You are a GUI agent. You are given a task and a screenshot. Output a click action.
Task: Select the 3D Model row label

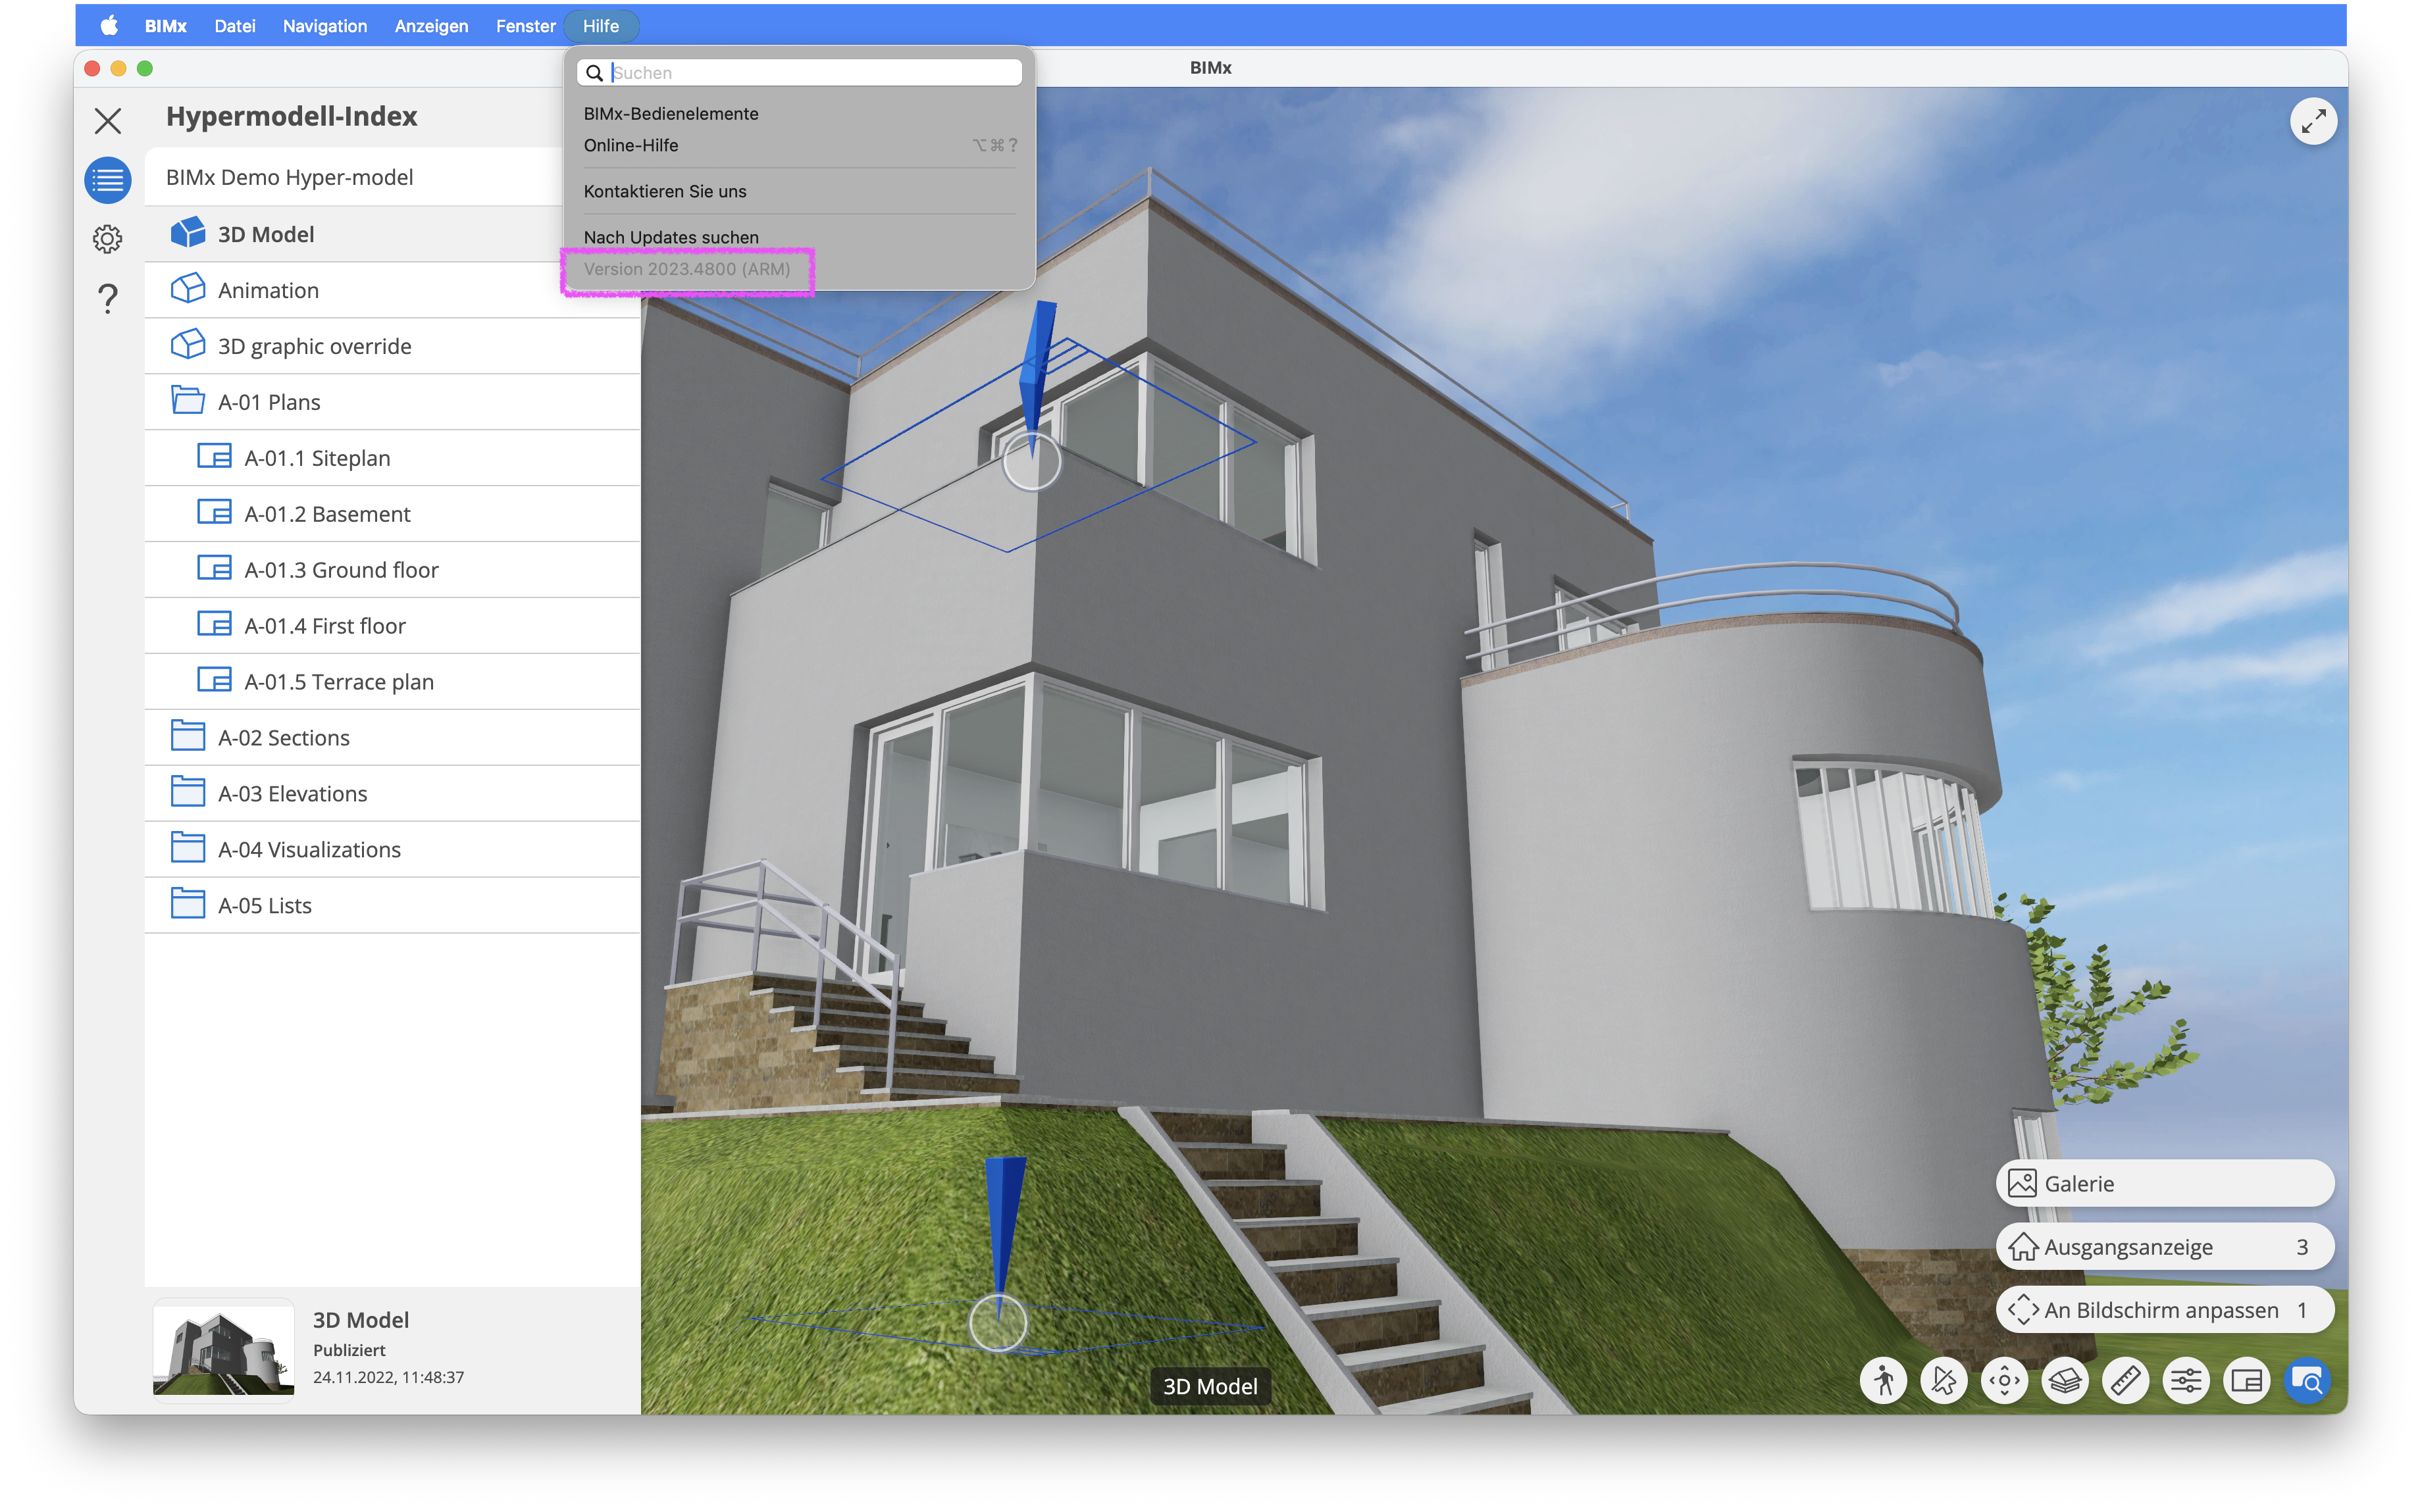(x=266, y=234)
